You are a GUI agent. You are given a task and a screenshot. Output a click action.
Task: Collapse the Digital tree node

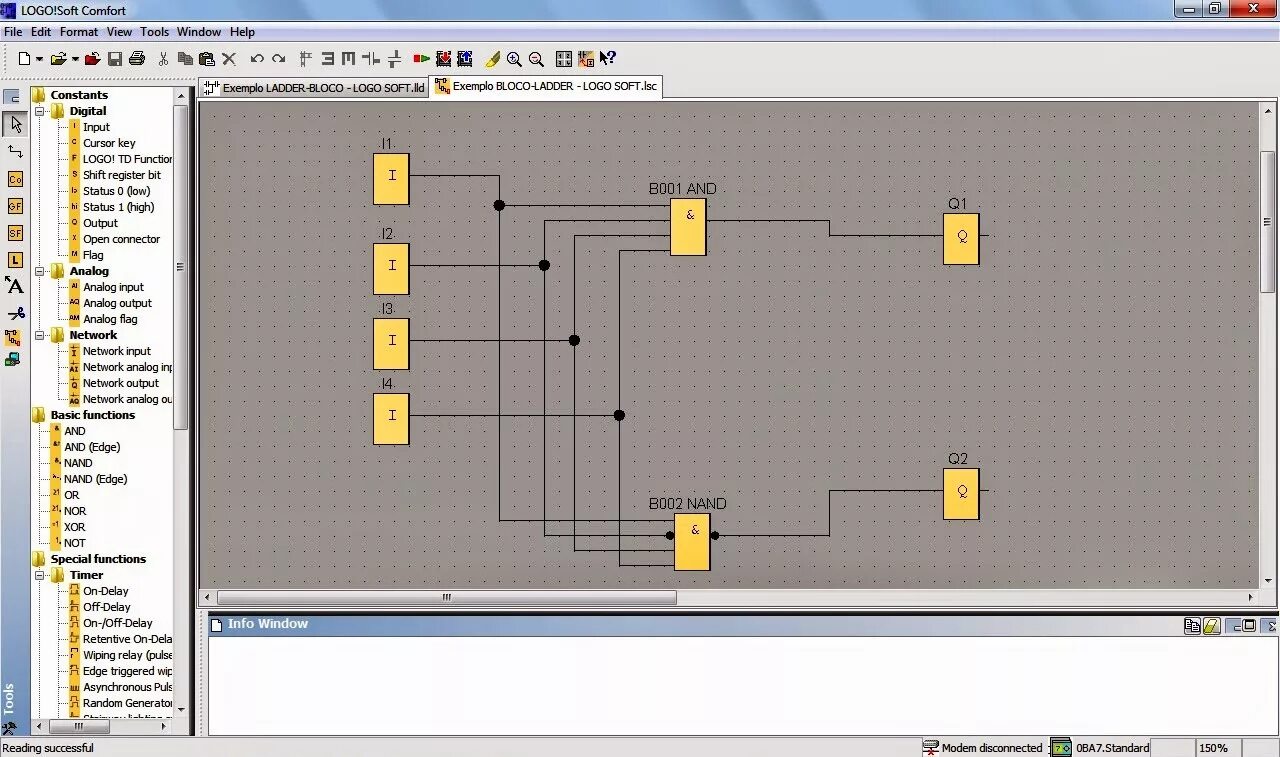[41, 111]
